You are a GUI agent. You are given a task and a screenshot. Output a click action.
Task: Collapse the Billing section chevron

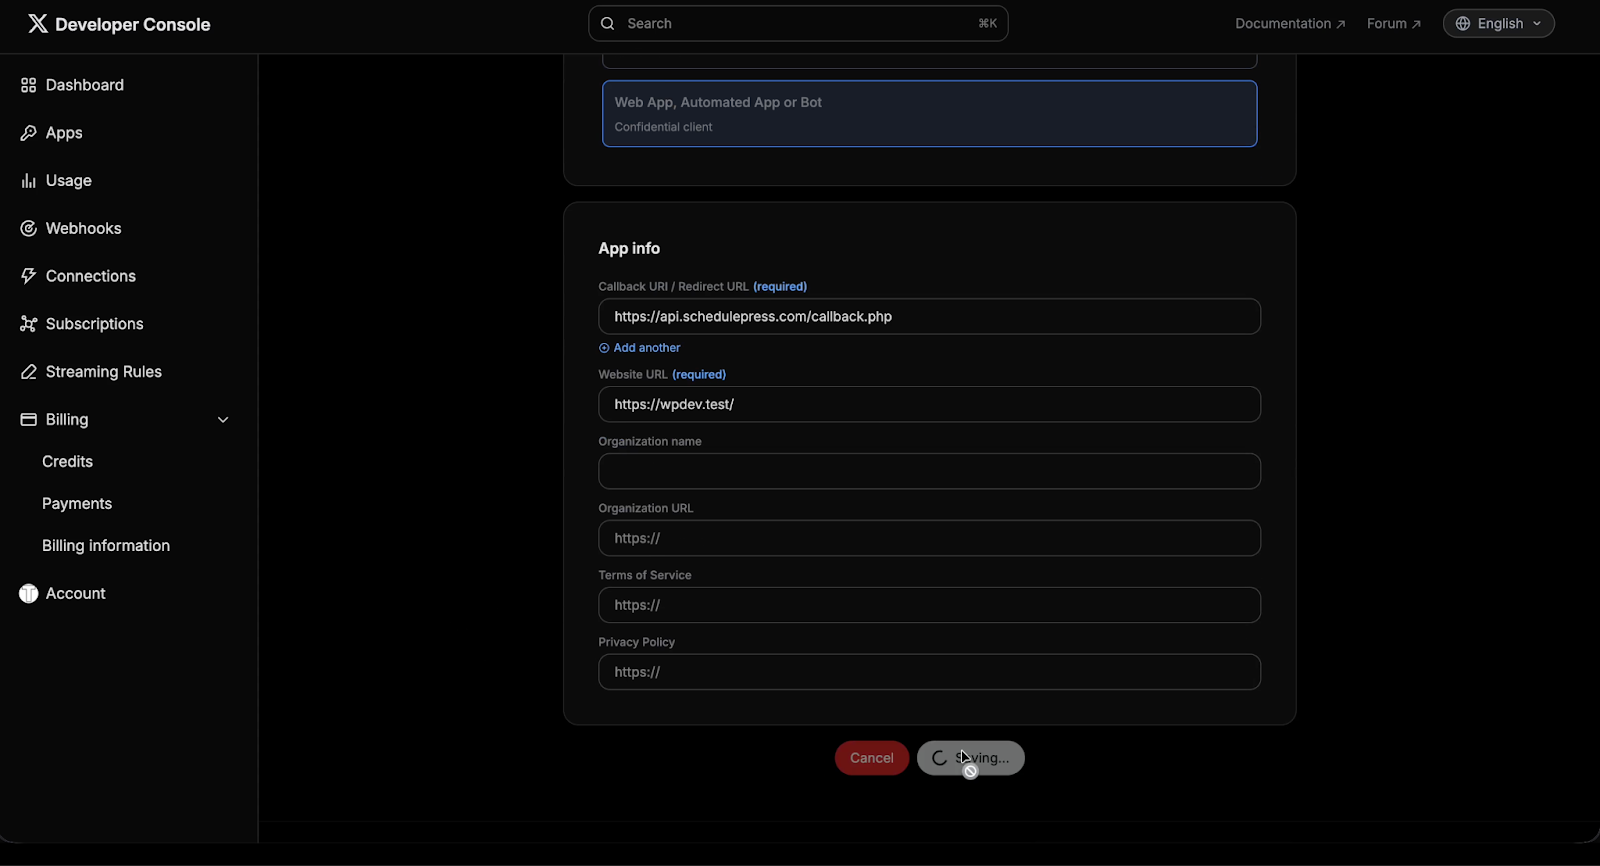point(223,420)
